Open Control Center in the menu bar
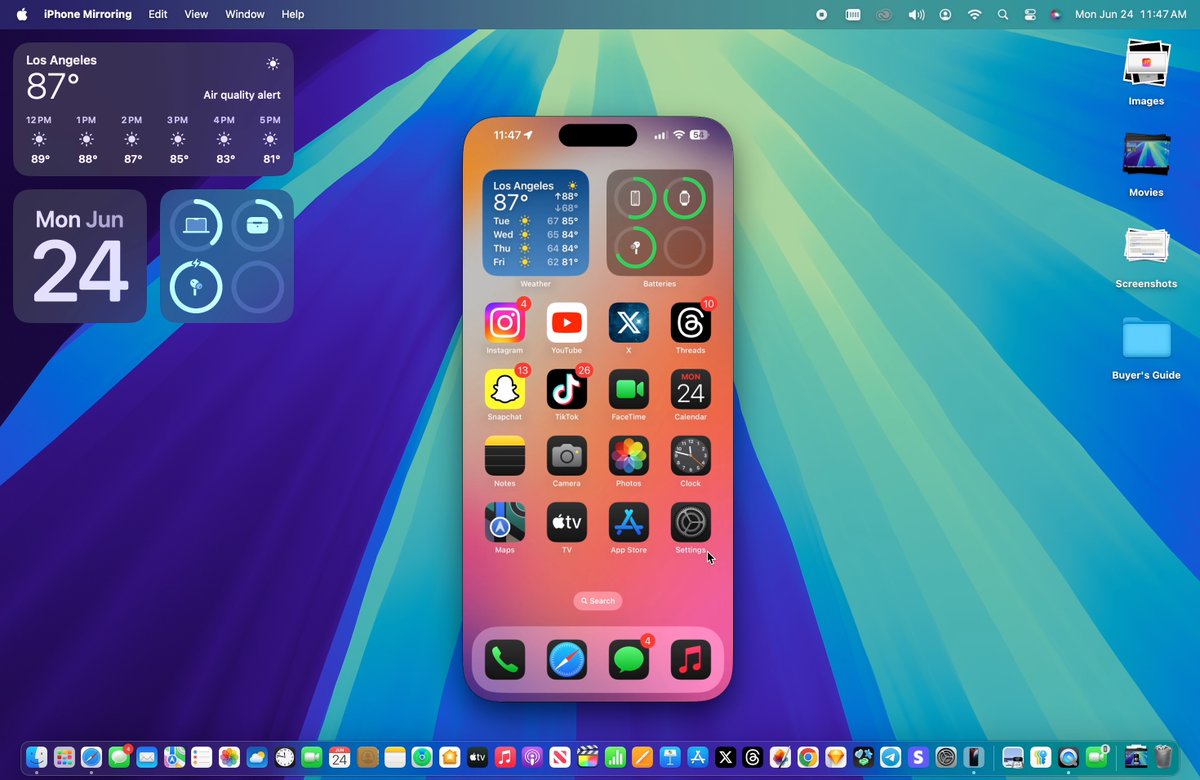 [x=1031, y=14]
